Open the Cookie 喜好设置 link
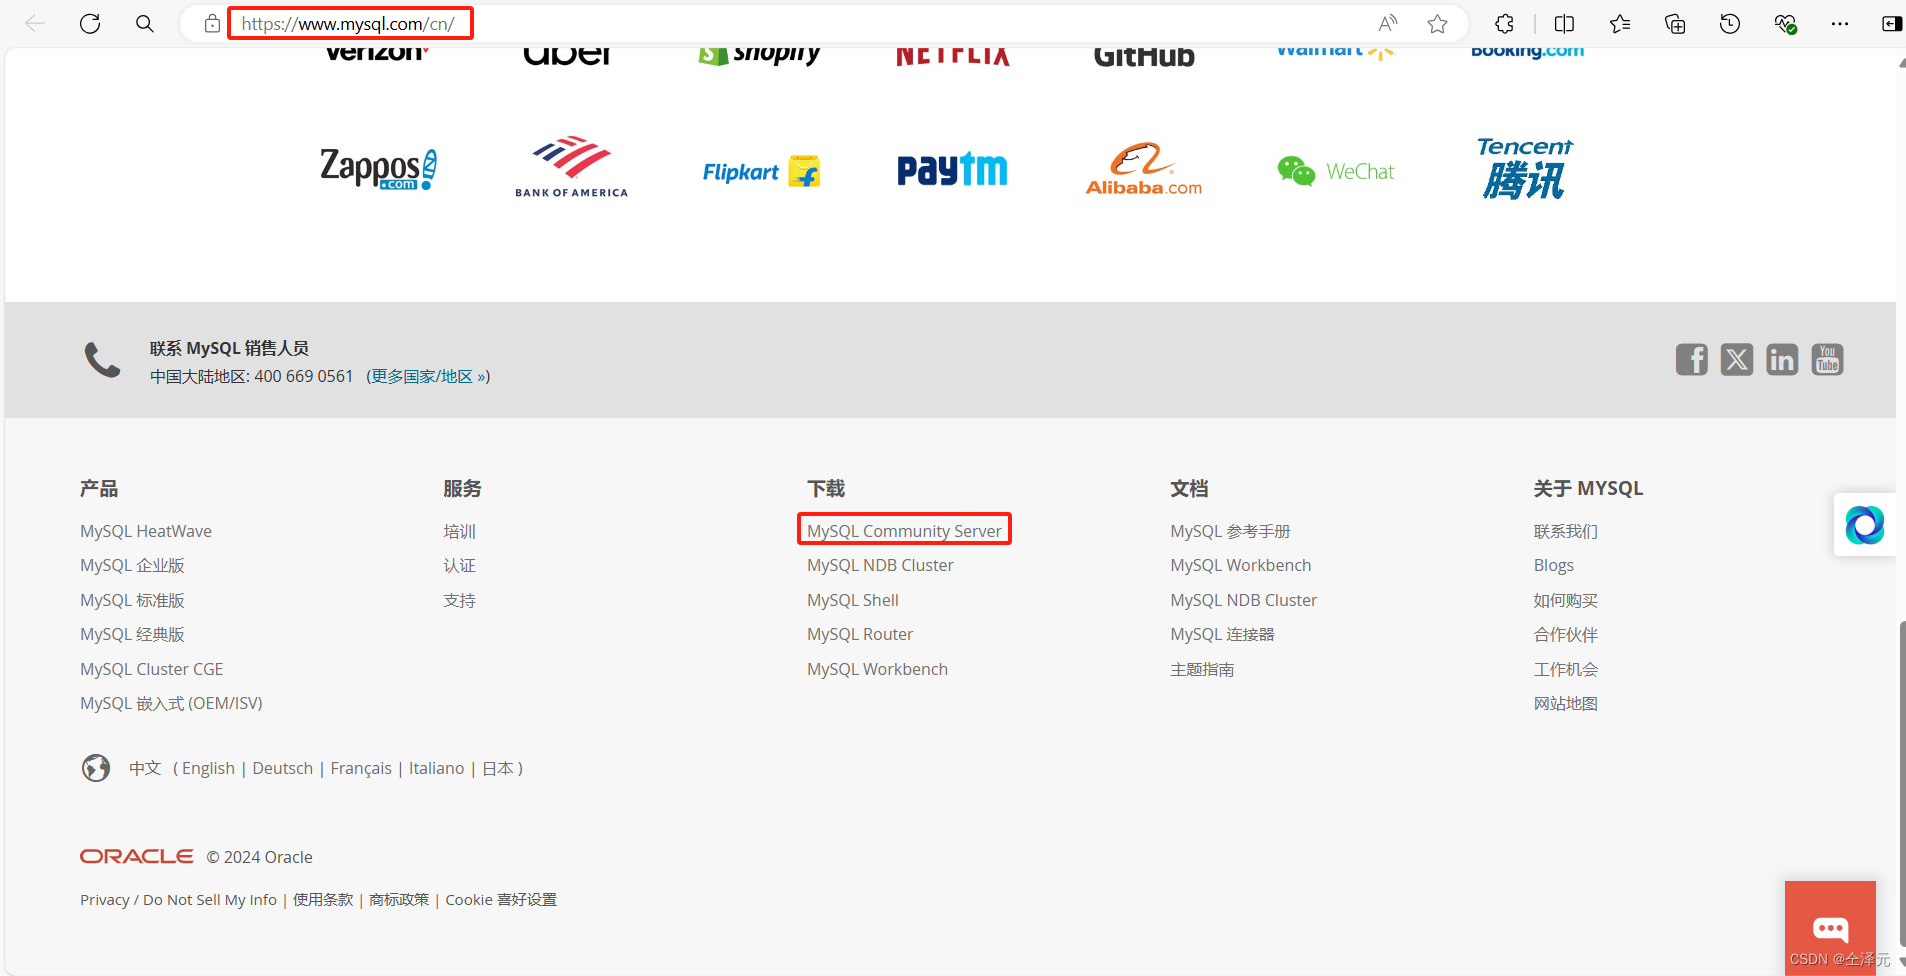 (x=501, y=899)
